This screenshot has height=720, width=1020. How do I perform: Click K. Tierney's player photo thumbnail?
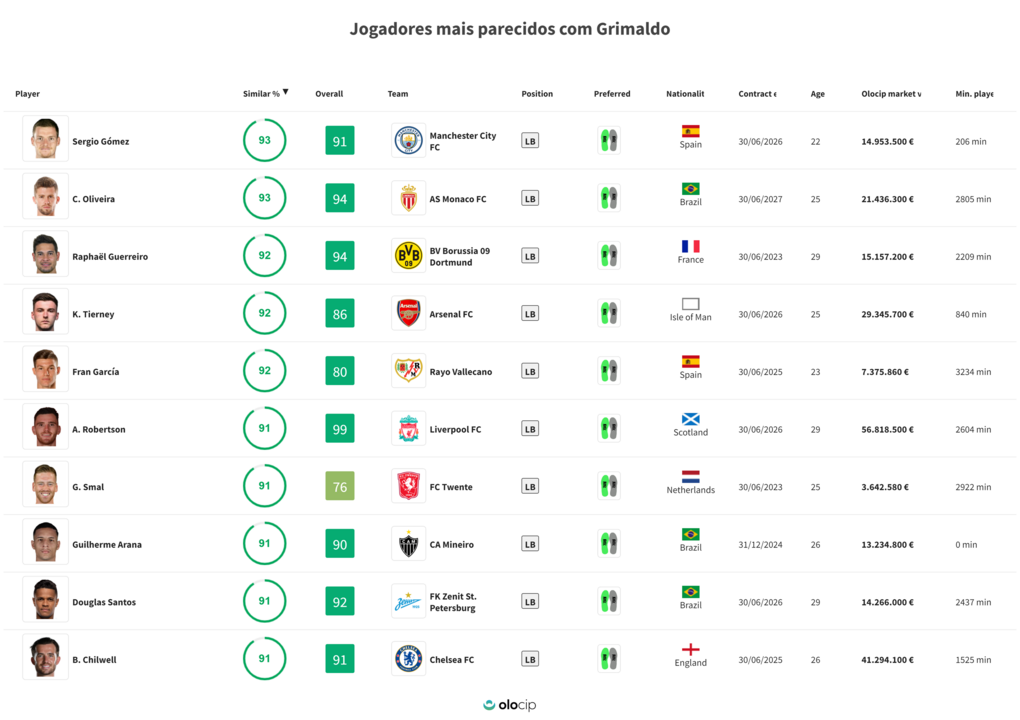46,313
